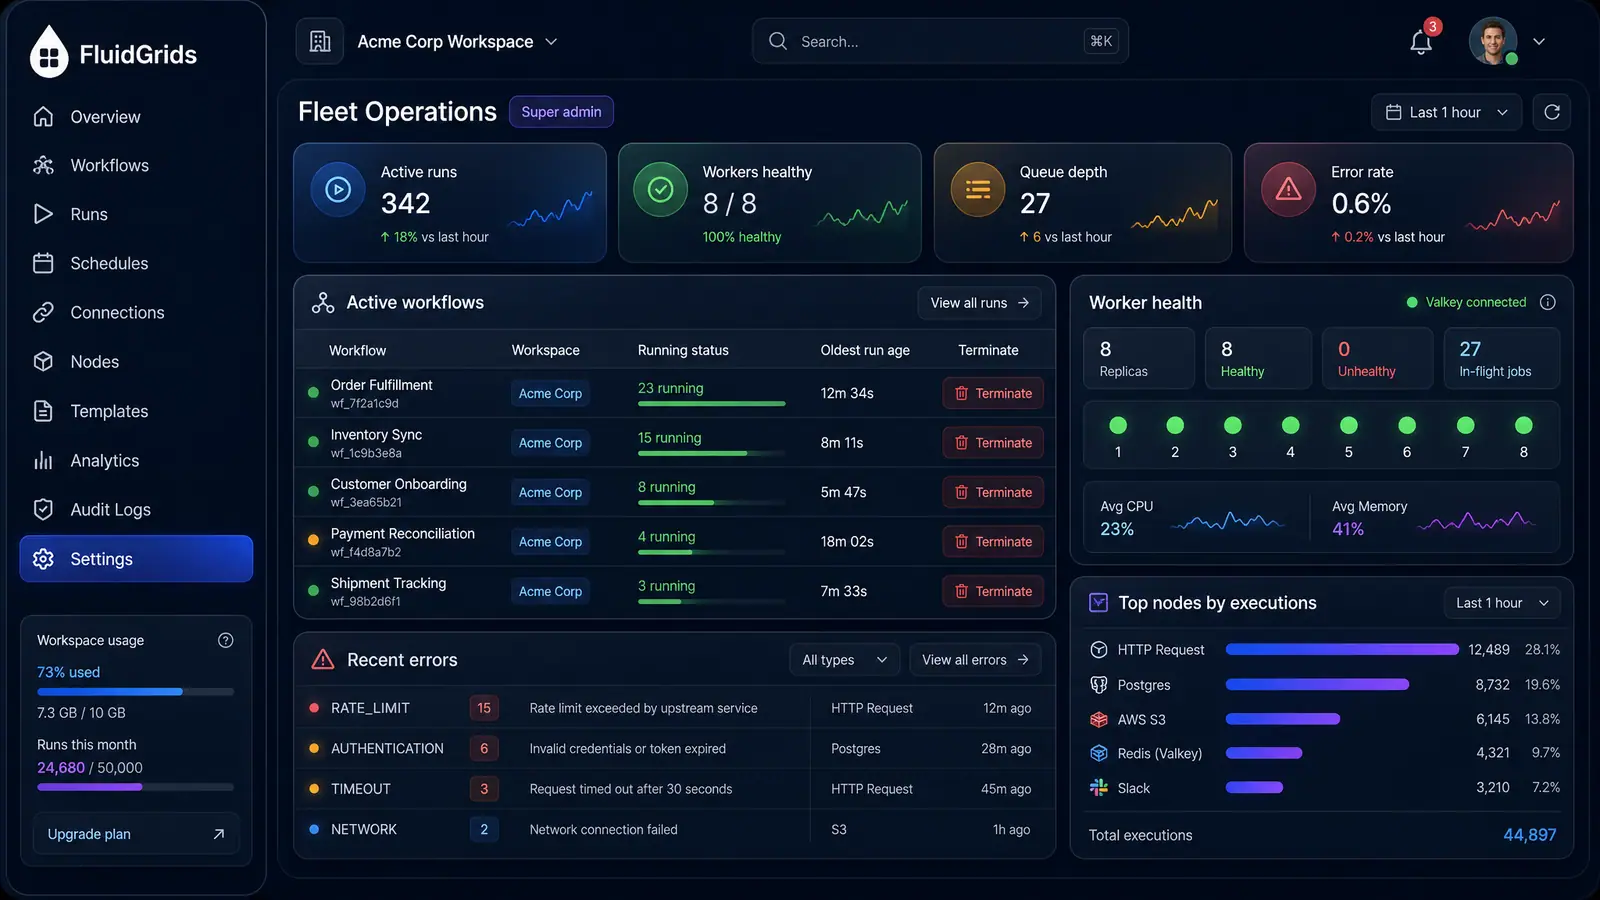The height and width of the screenshot is (900, 1600).
Task: Terminate the Inventory Sync workflow
Action: click(x=993, y=443)
